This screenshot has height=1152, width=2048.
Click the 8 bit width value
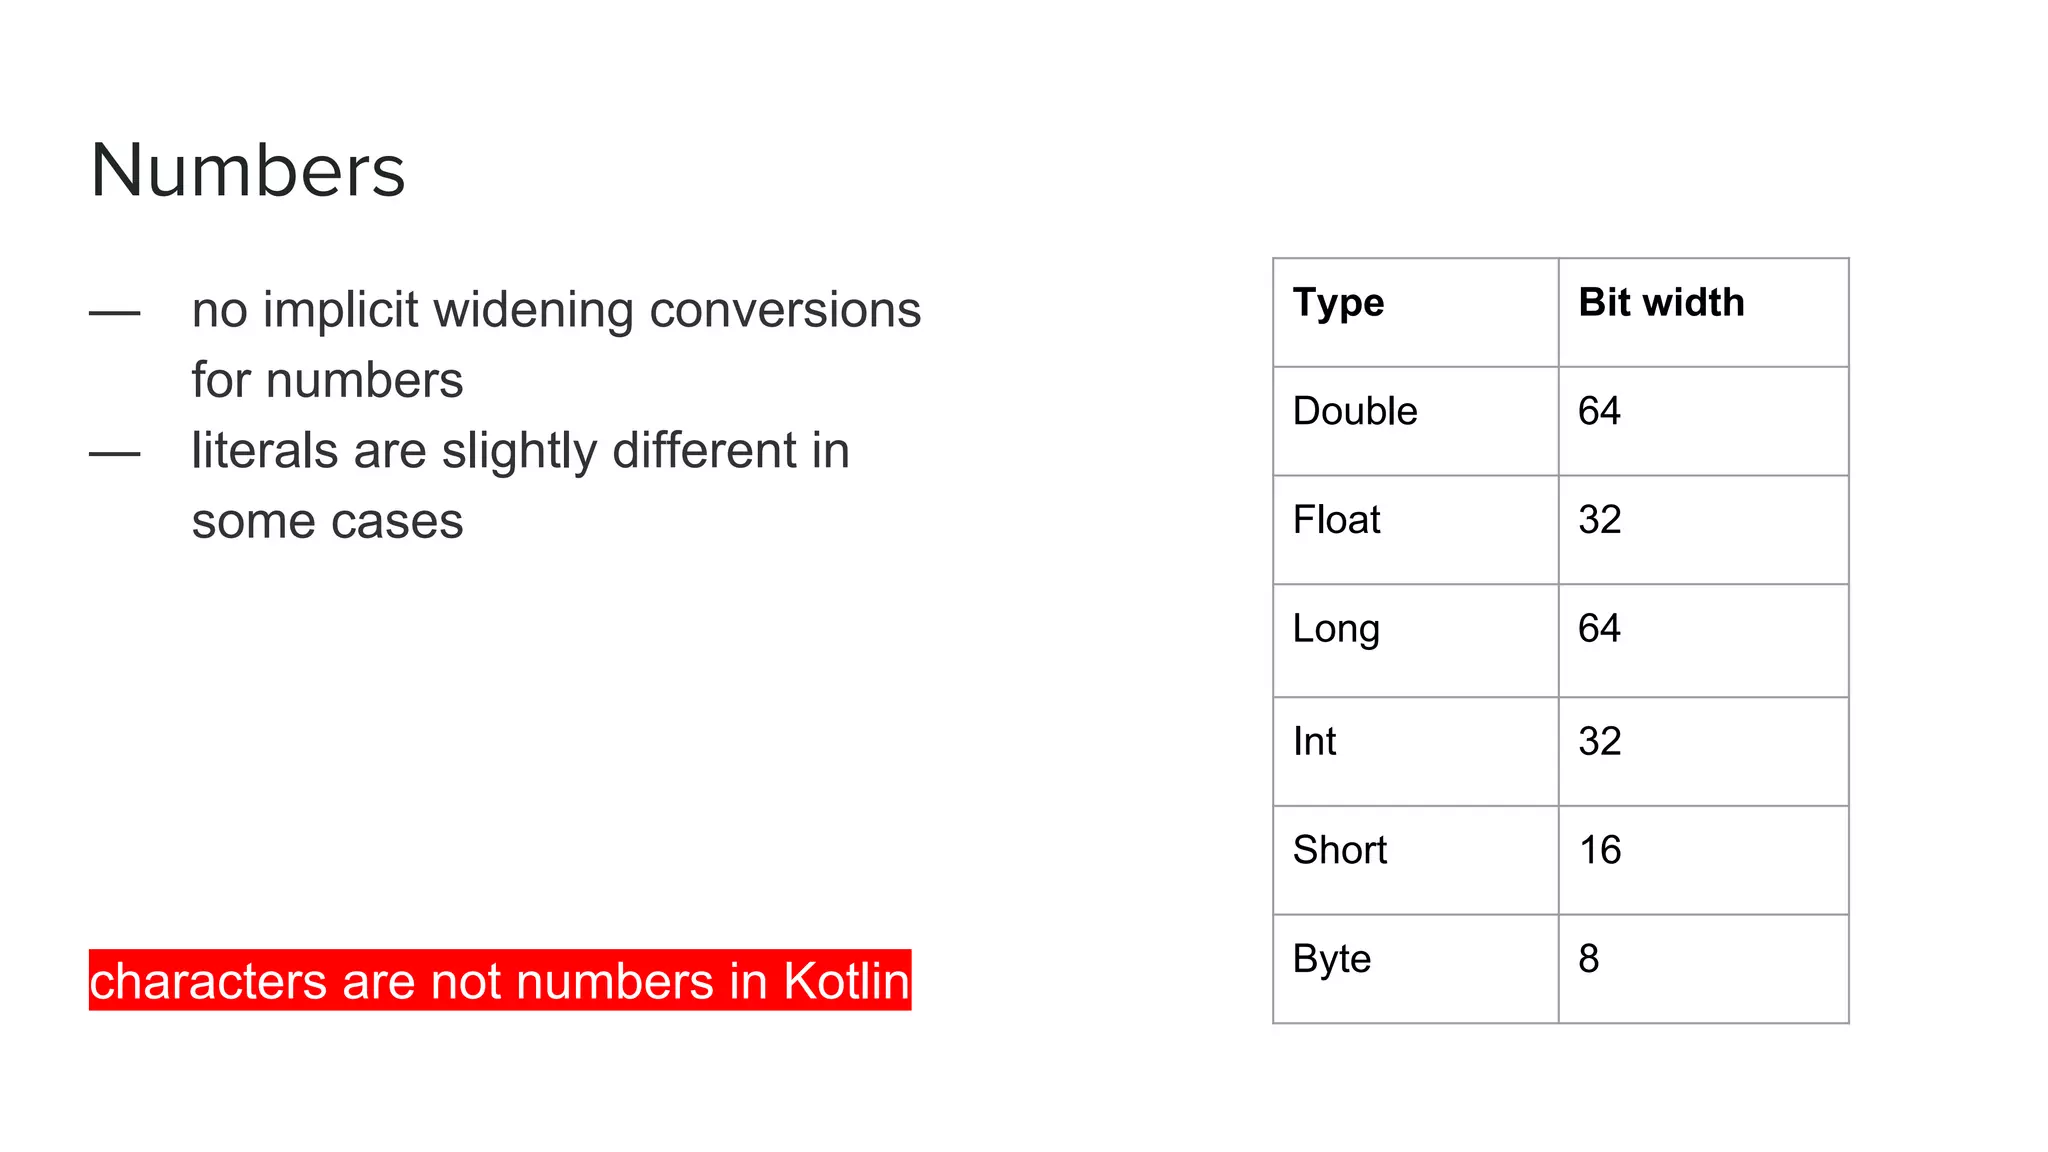coord(1589,959)
